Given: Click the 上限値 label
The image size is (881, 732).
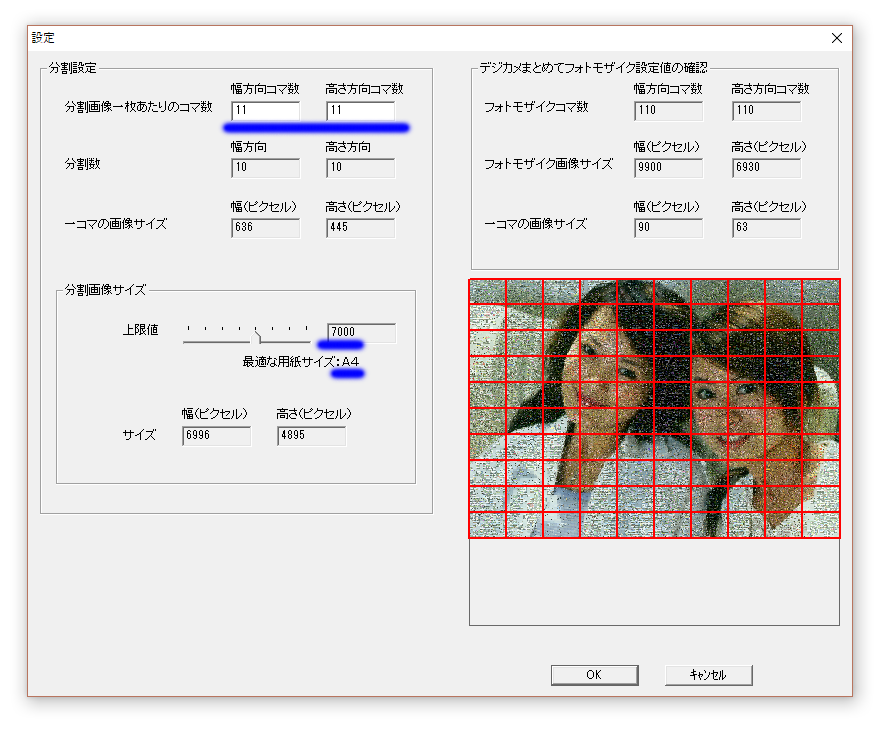Looking at the screenshot, I should pyautogui.click(x=140, y=330).
